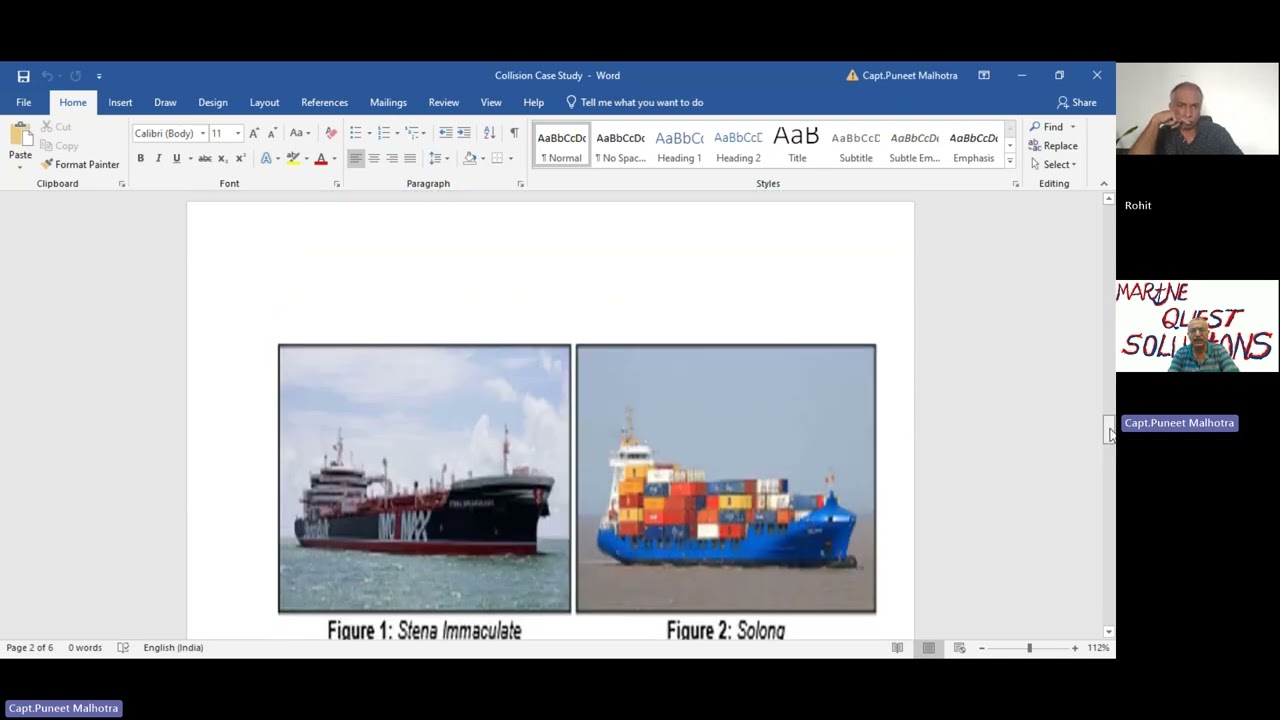Insert a numbered list
The width and height of the screenshot is (1280, 720).
pos(384,133)
